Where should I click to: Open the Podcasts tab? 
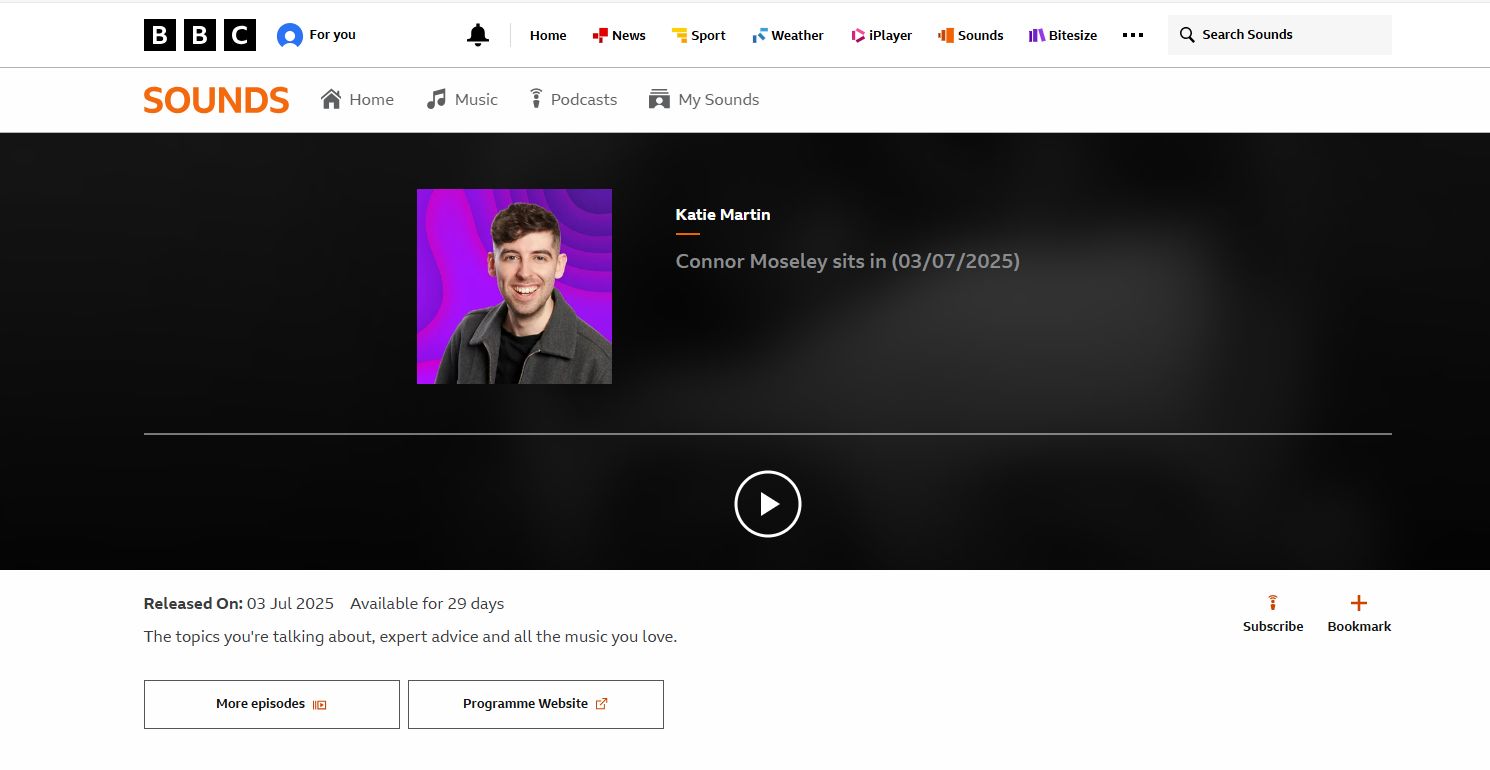[573, 99]
